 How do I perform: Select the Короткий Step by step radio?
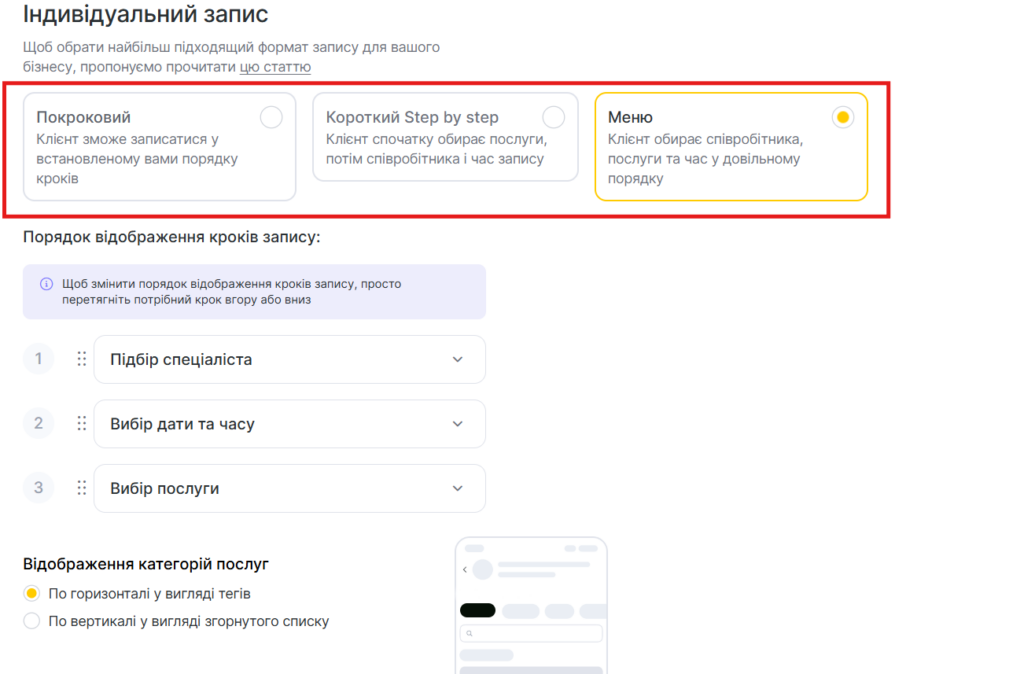(553, 118)
